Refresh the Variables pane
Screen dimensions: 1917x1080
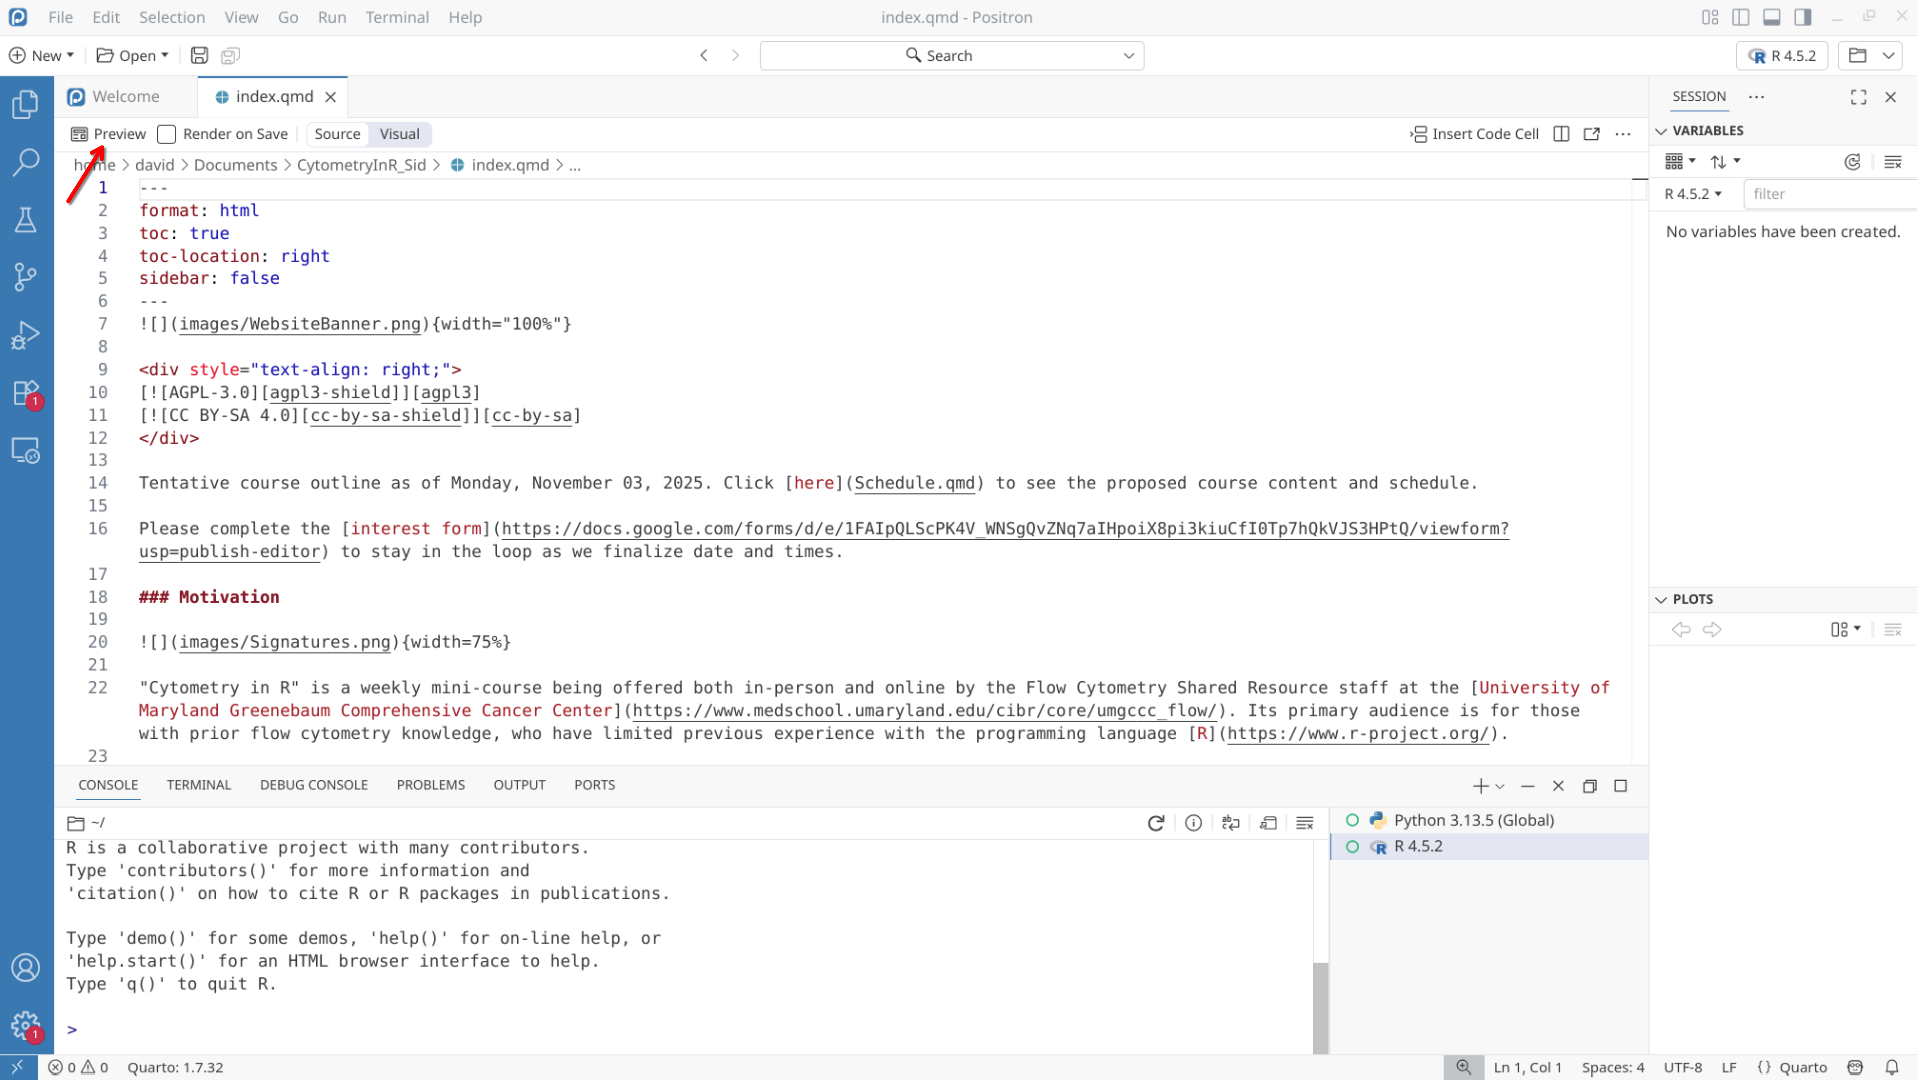pyautogui.click(x=1852, y=162)
